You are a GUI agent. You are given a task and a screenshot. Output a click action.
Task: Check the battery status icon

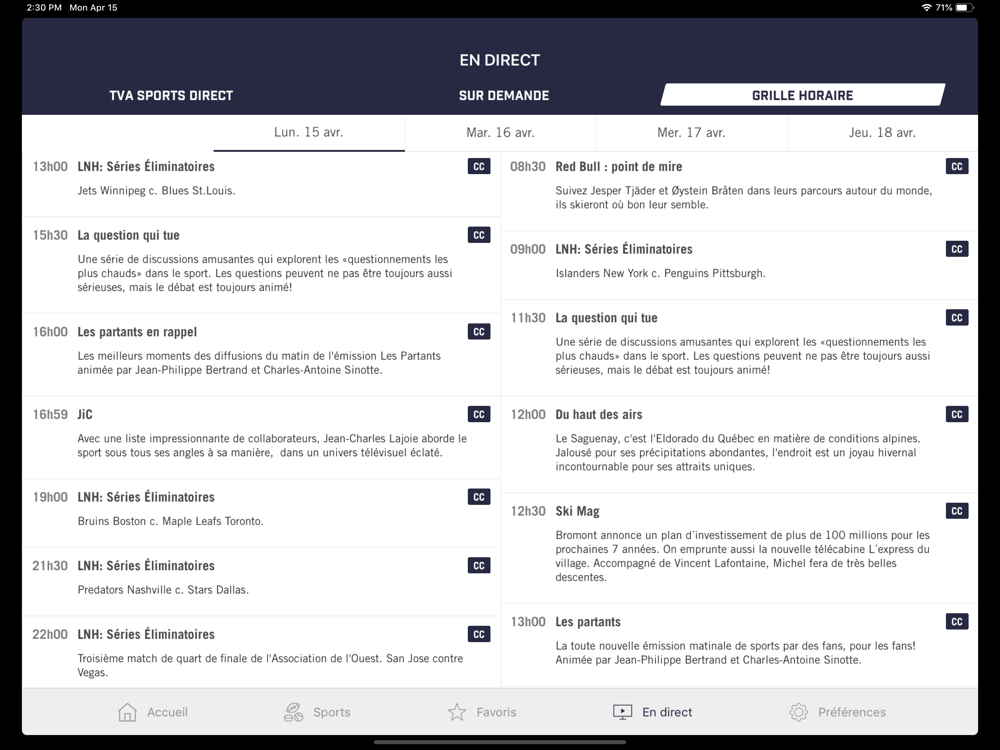pos(965,8)
